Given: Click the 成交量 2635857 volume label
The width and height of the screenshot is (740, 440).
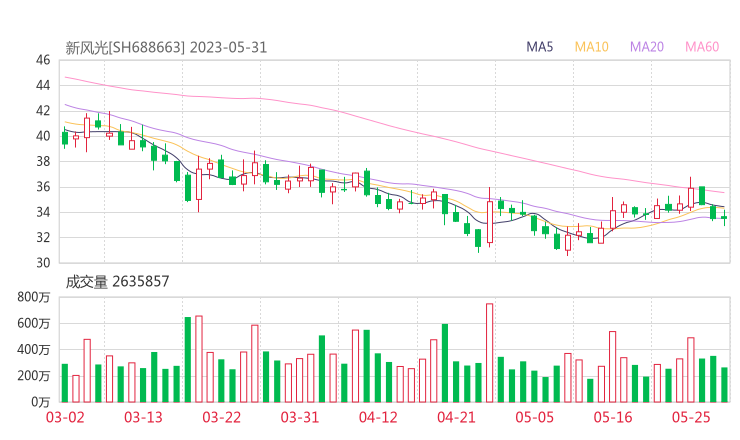Looking at the screenshot, I should [117, 282].
